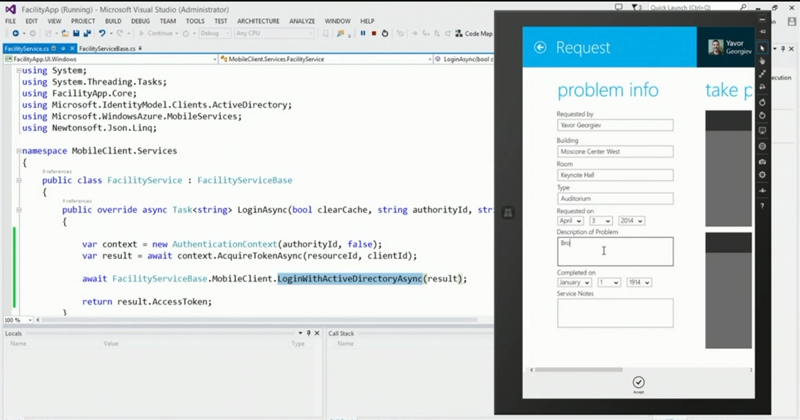
Task: Open Completed on year dropdown 1914
Action: 639,282
